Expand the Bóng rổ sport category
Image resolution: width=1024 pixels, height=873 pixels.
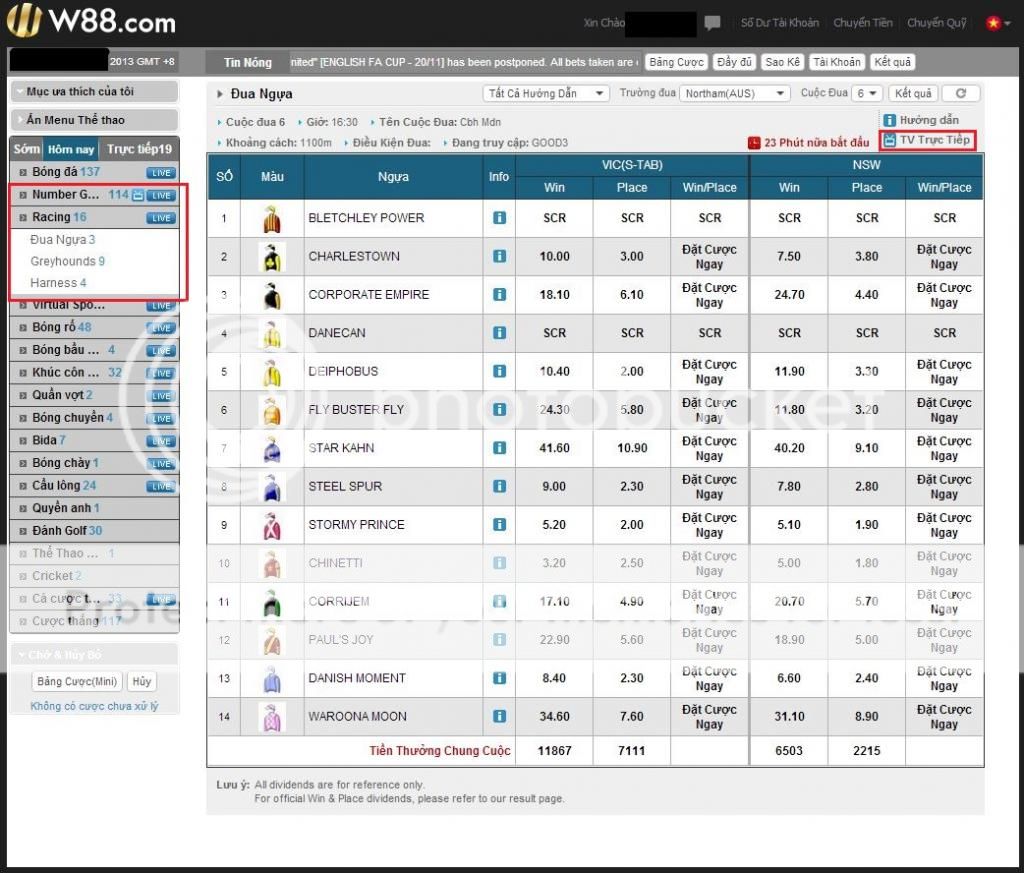pyautogui.click(x=62, y=327)
